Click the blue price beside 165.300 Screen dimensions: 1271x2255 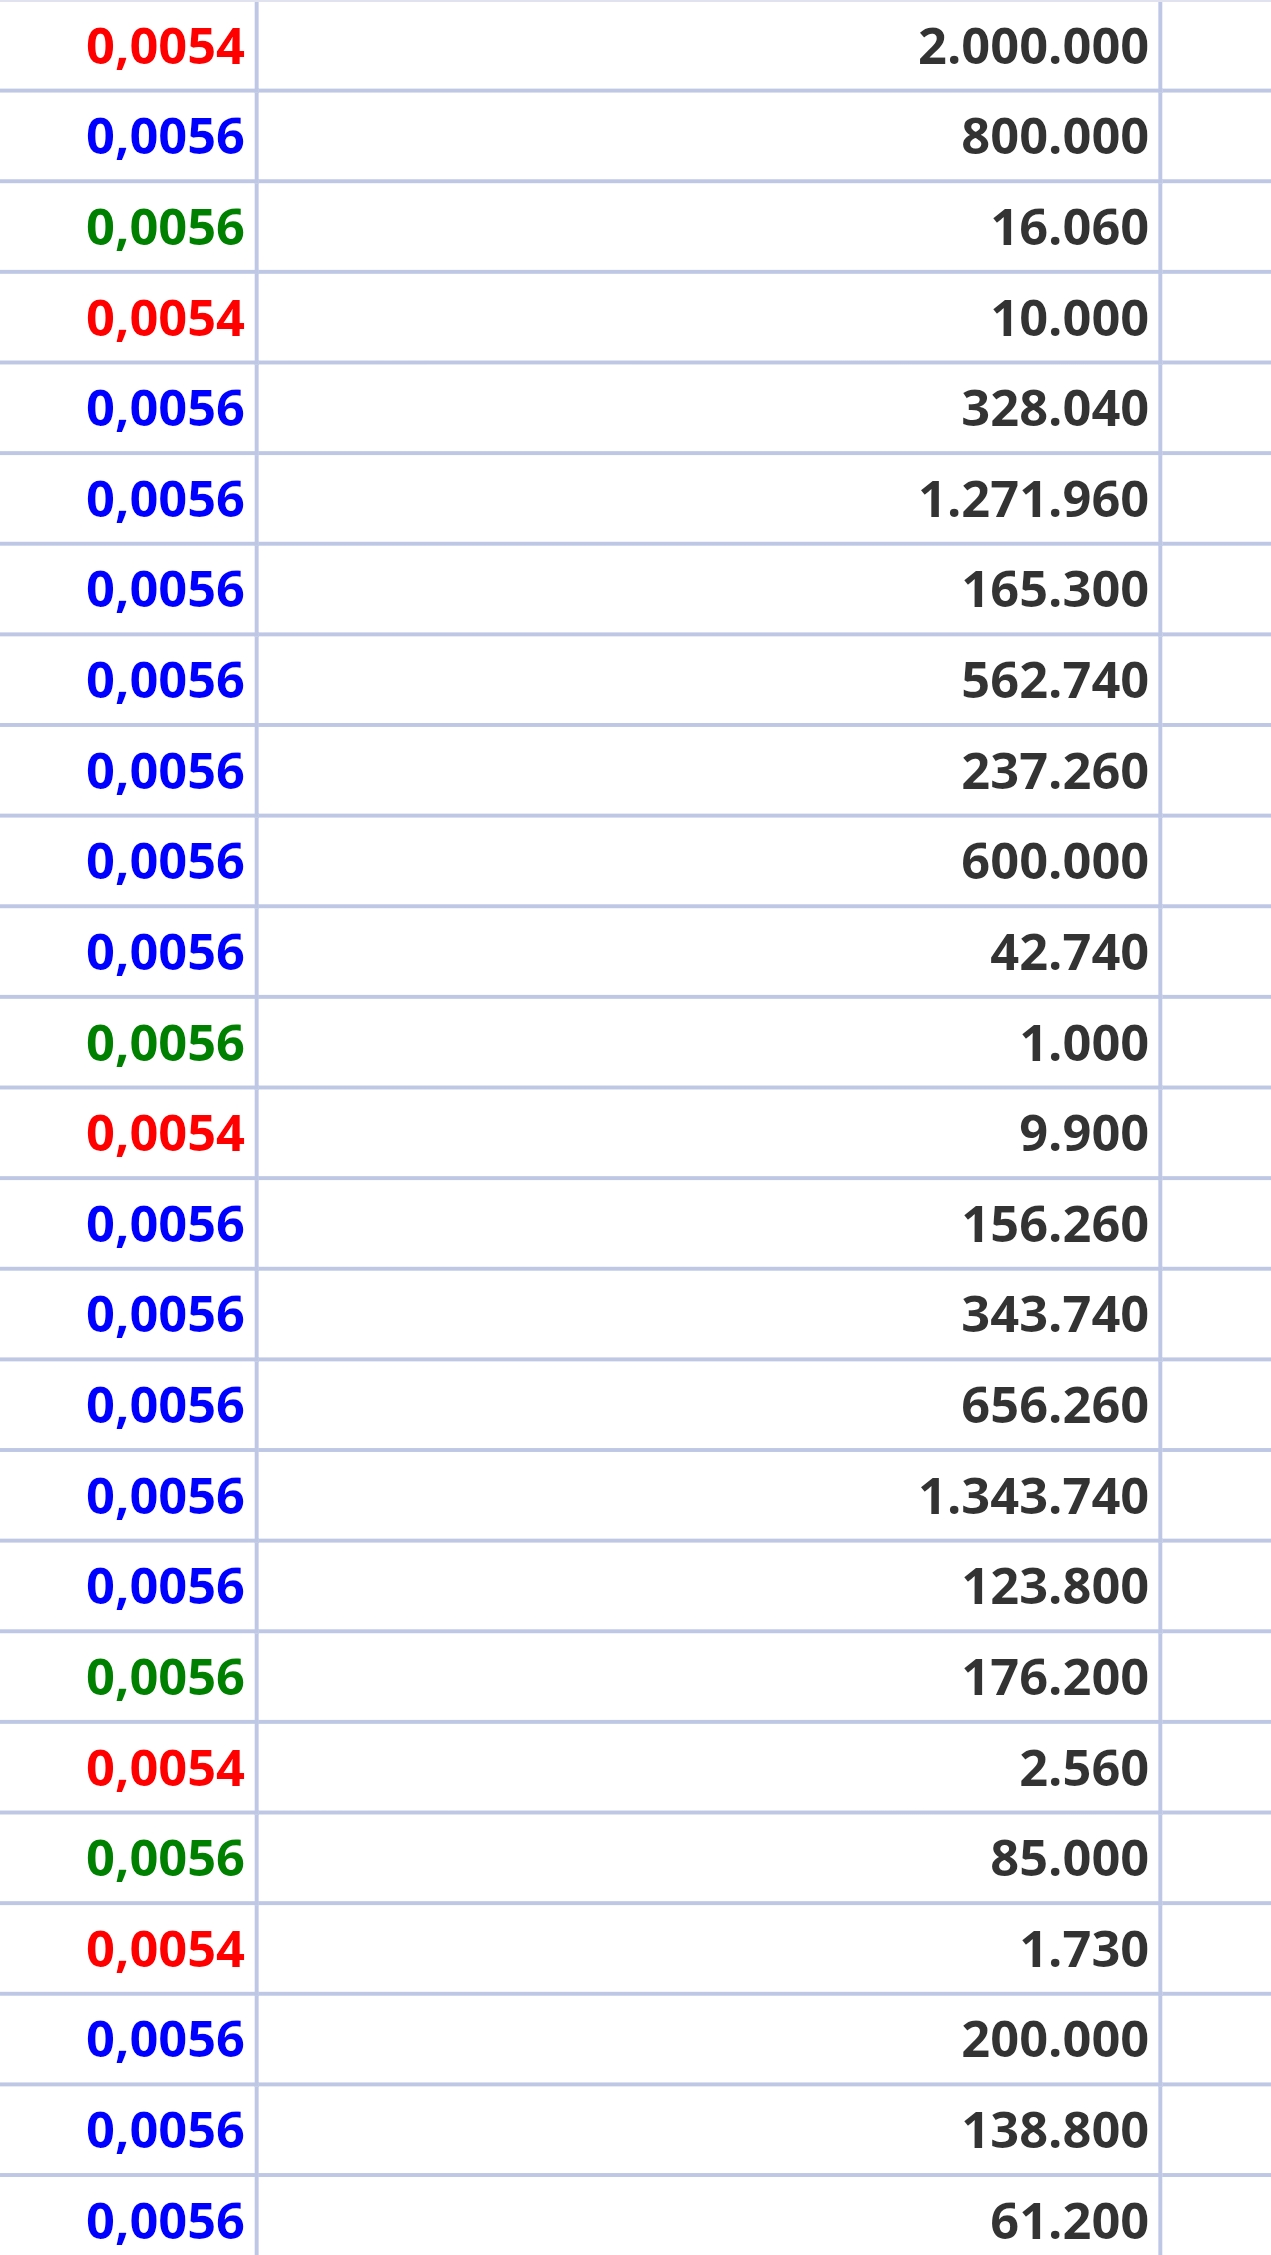(165, 590)
